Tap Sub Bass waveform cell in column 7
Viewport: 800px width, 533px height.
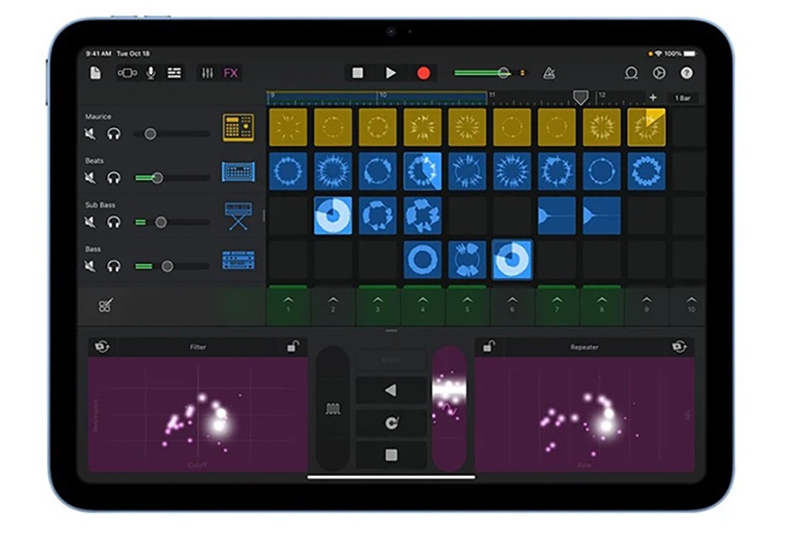click(557, 216)
